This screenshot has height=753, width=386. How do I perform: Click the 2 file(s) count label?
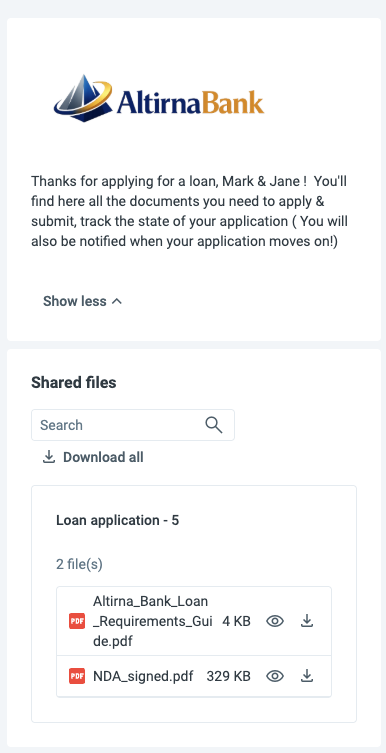pyautogui.click(x=79, y=564)
